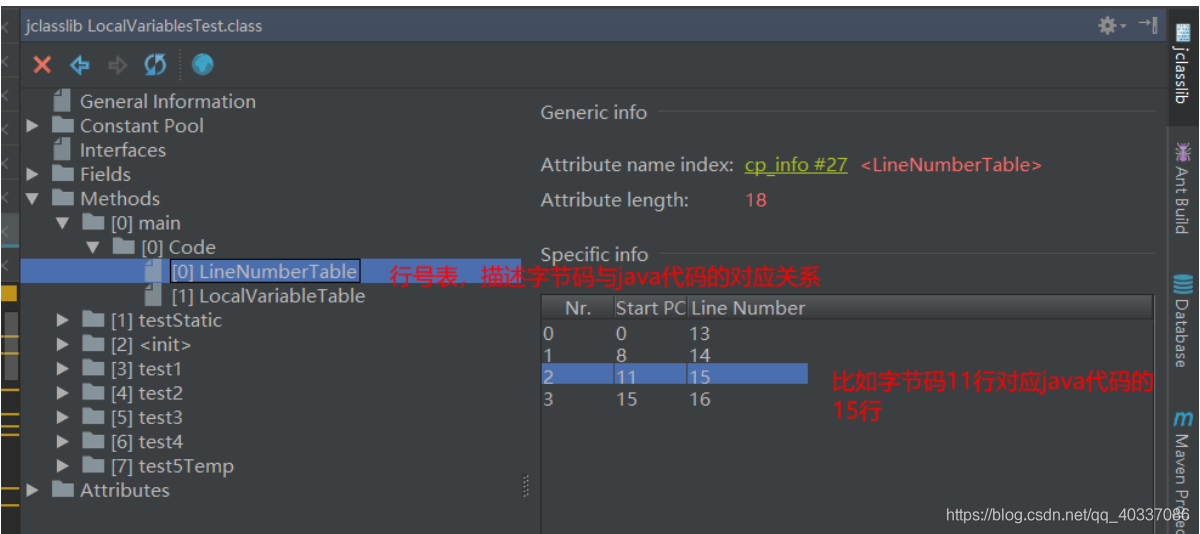Click the hide panel arrow icon

[x=1148, y=25]
